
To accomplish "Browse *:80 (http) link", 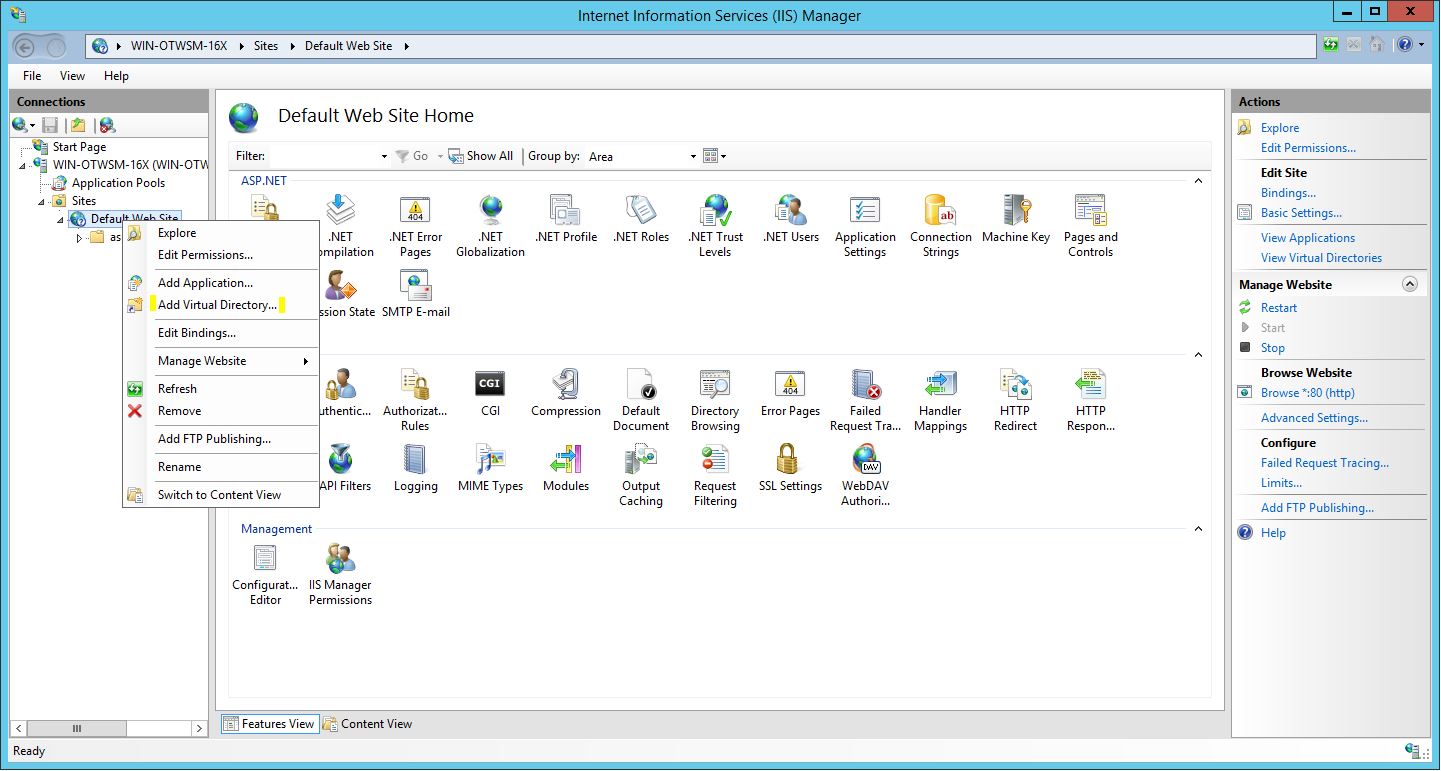I will coord(1308,393).
